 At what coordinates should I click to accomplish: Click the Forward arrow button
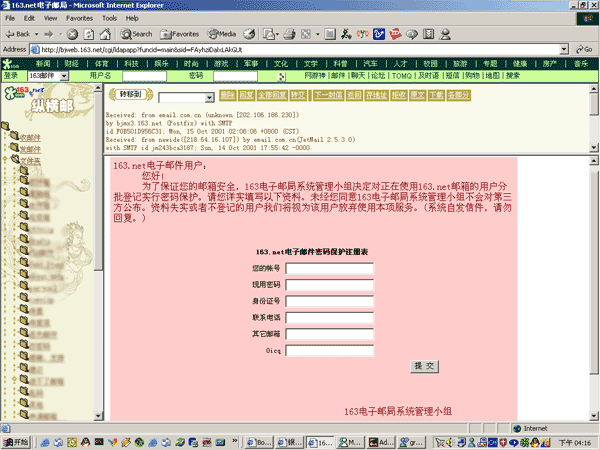click(x=49, y=34)
